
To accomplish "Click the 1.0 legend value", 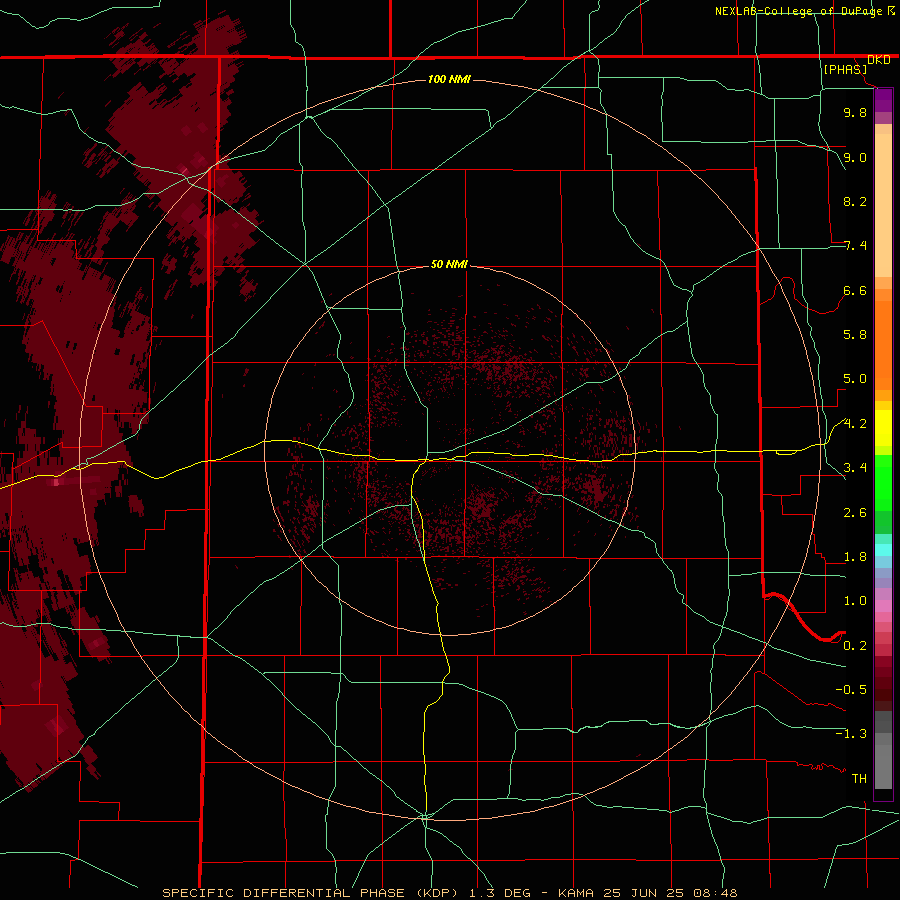I will [x=855, y=601].
